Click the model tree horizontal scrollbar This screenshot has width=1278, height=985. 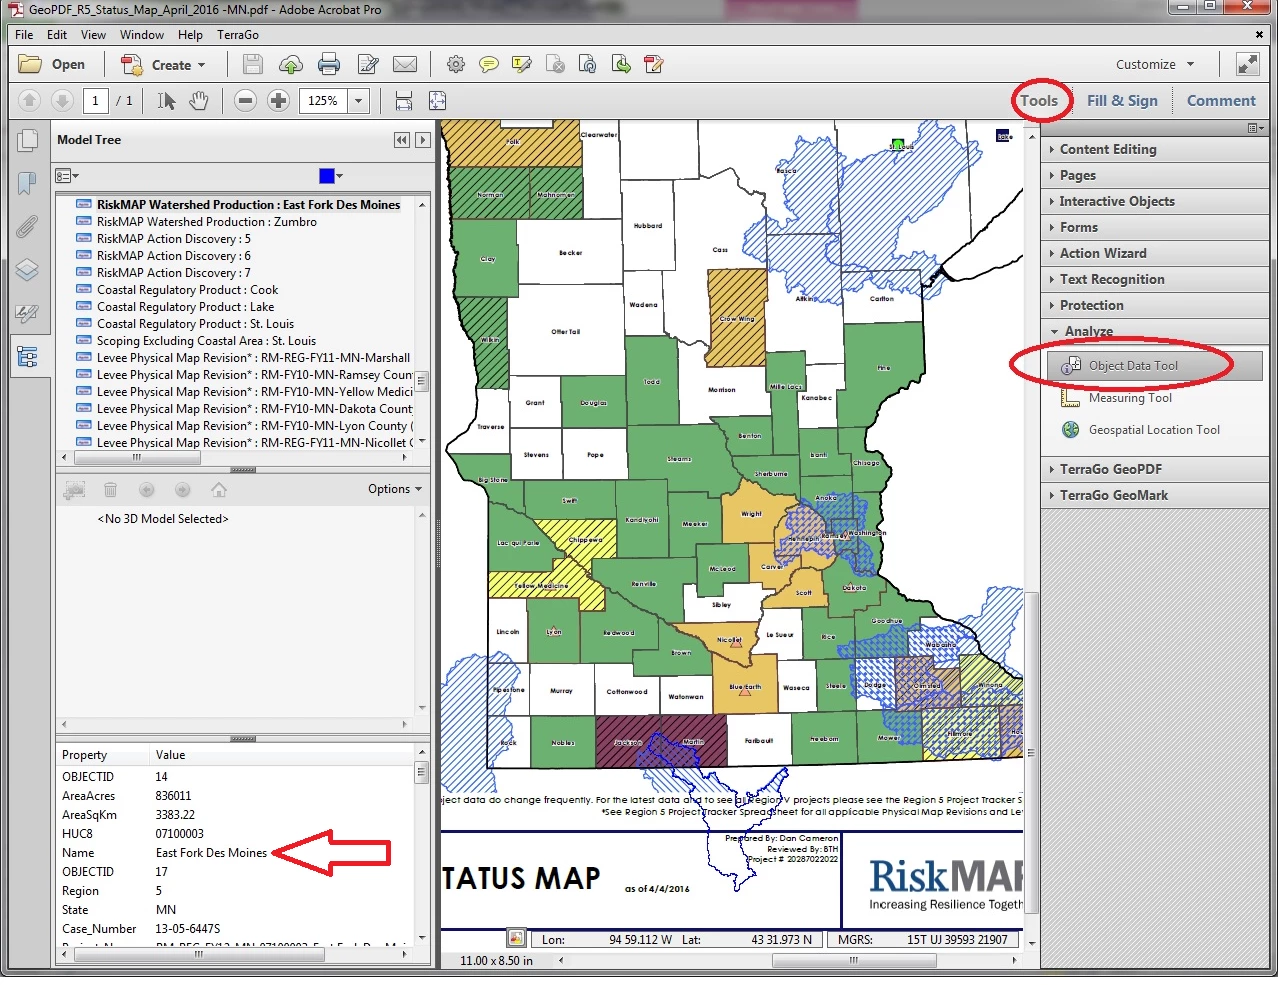point(137,458)
